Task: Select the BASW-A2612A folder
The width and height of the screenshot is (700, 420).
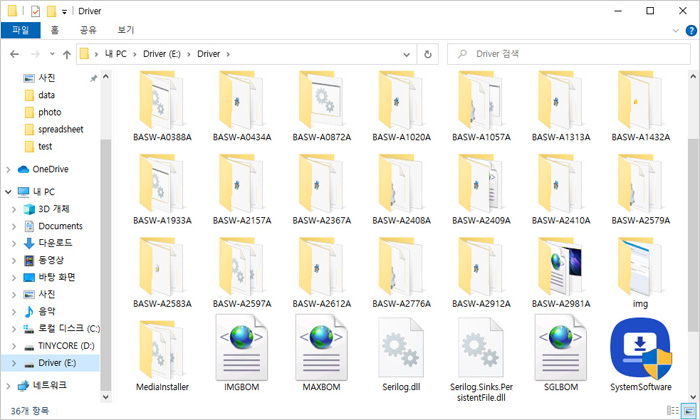Action: pos(321,273)
